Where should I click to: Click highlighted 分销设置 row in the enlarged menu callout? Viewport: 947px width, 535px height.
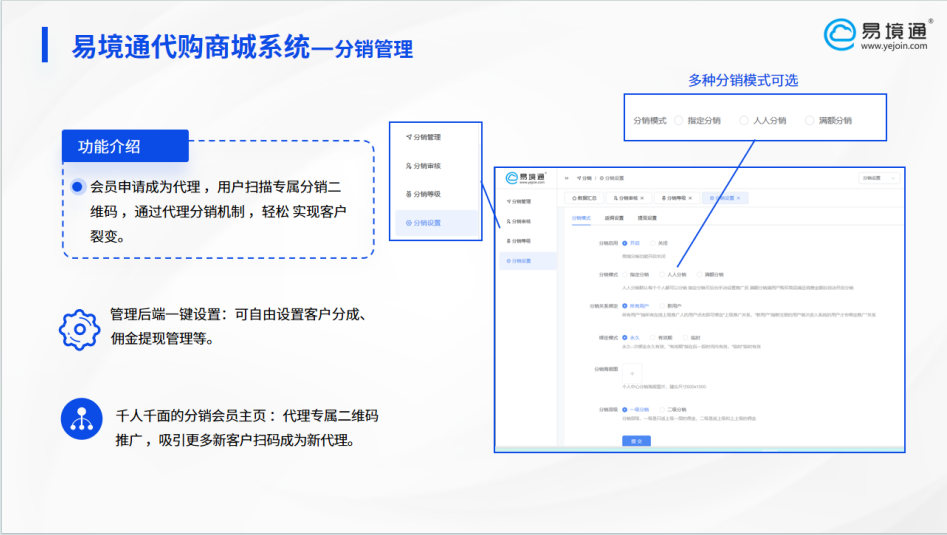[436, 223]
